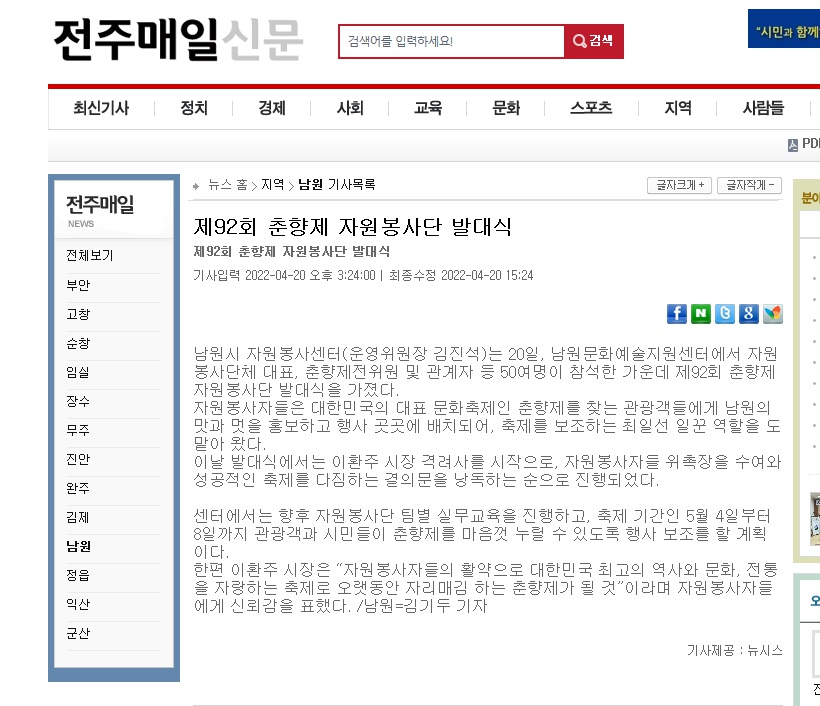This screenshot has width=820, height=706.
Task: Share article via Naver icon
Action: pyautogui.click(x=701, y=314)
